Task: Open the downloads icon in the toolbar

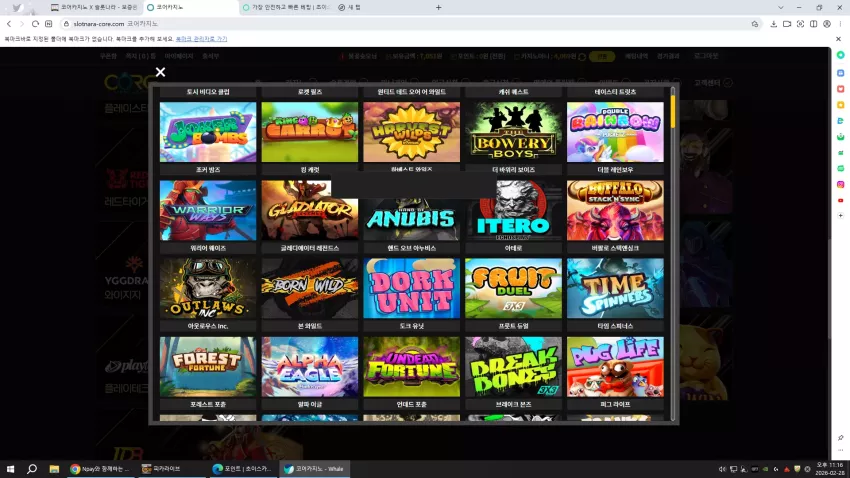Action: 774,24
